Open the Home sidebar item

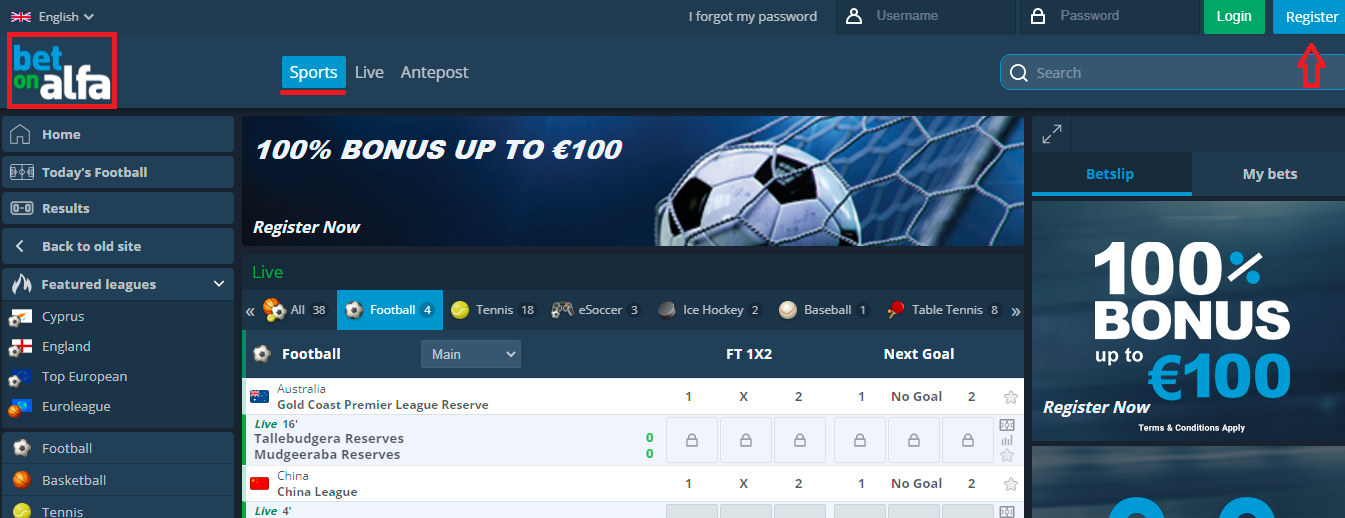(x=118, y=135)
